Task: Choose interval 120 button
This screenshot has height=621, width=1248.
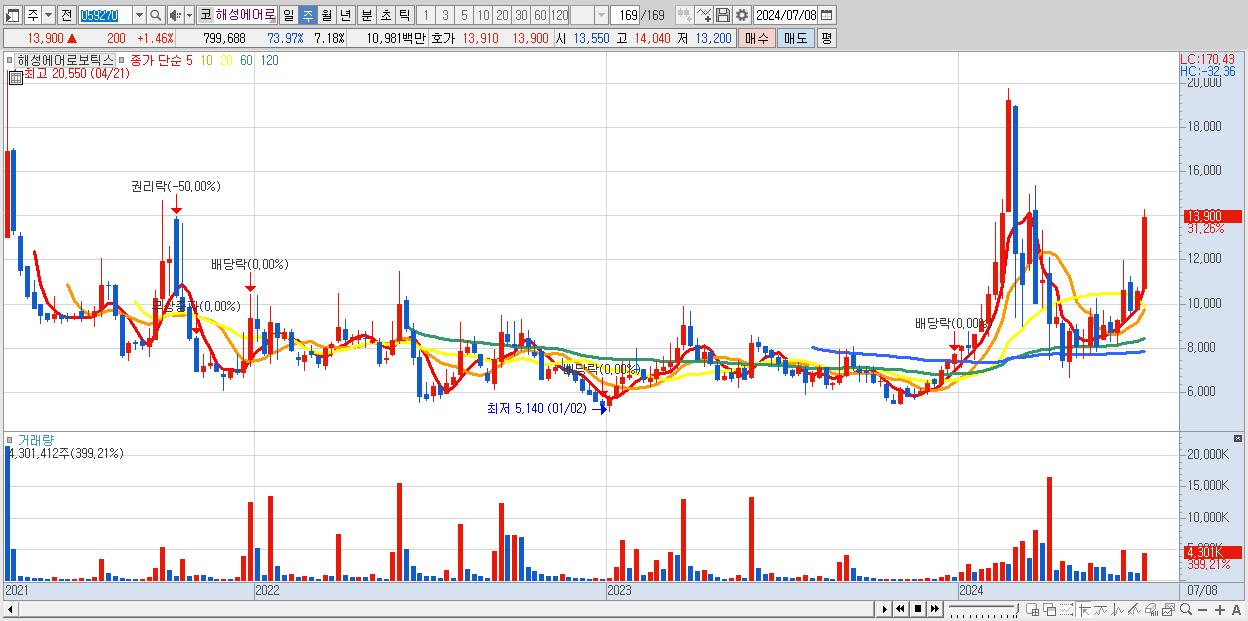Action: point(559,15)
